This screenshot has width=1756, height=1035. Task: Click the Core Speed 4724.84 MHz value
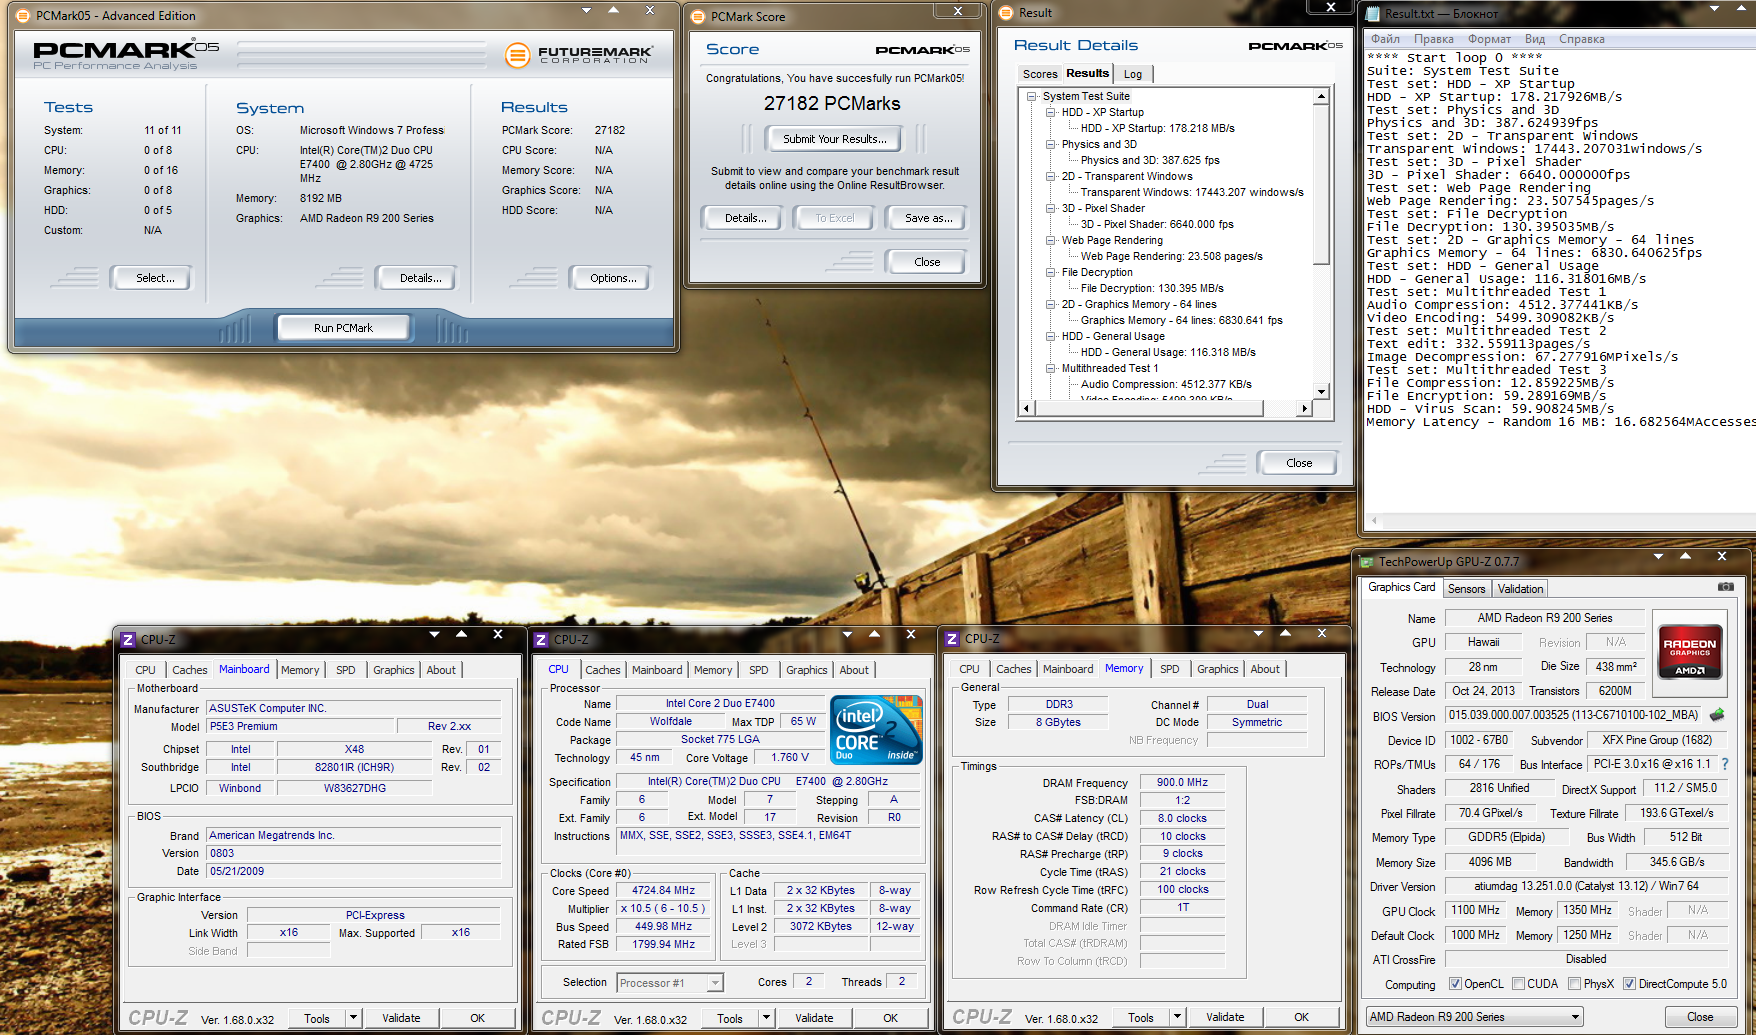pos(664,891)
